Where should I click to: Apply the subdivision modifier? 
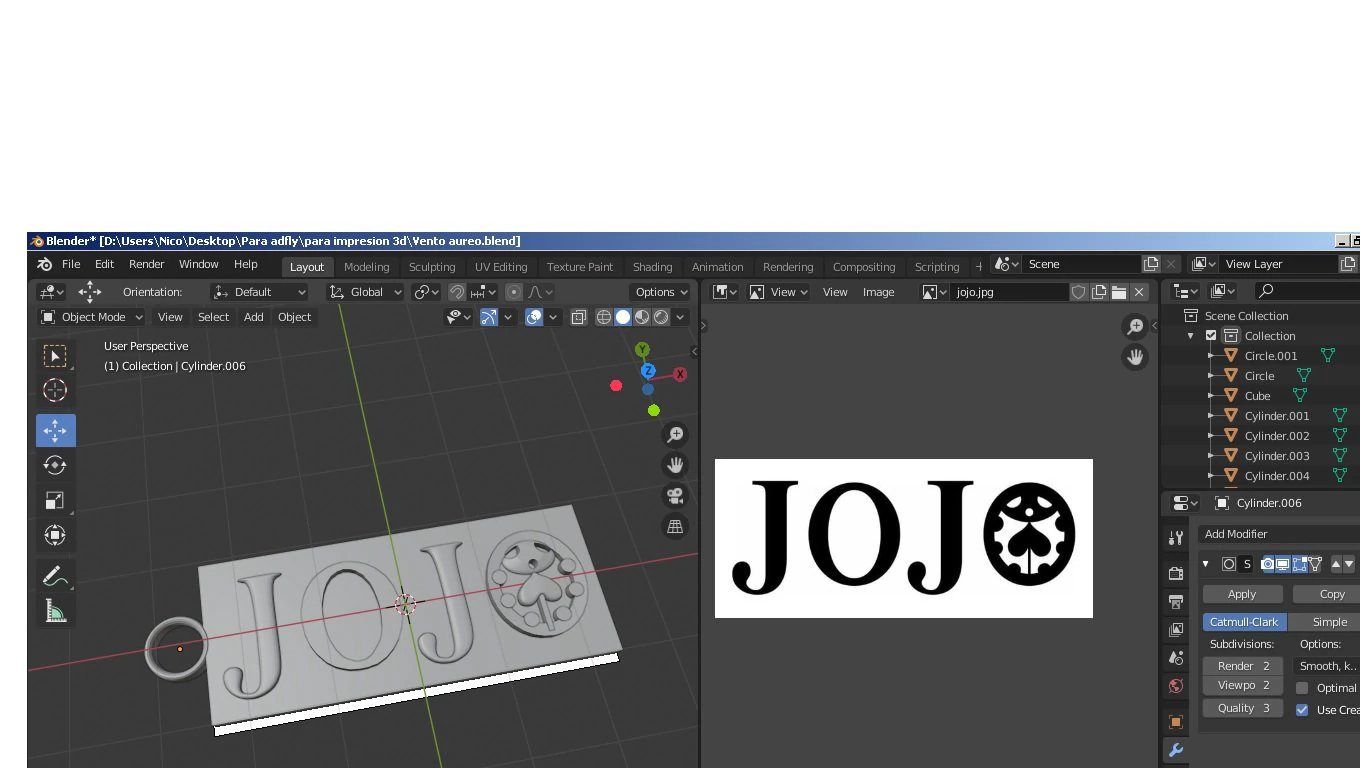pos(1242,594)
